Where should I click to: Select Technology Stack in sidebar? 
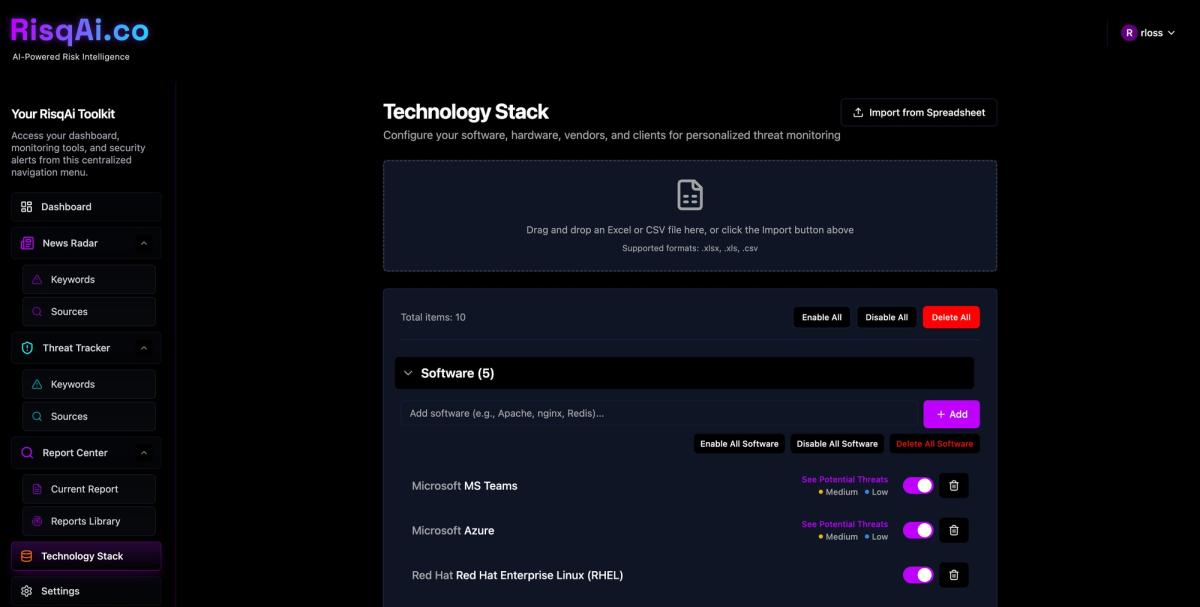click(x=86, y=556)
